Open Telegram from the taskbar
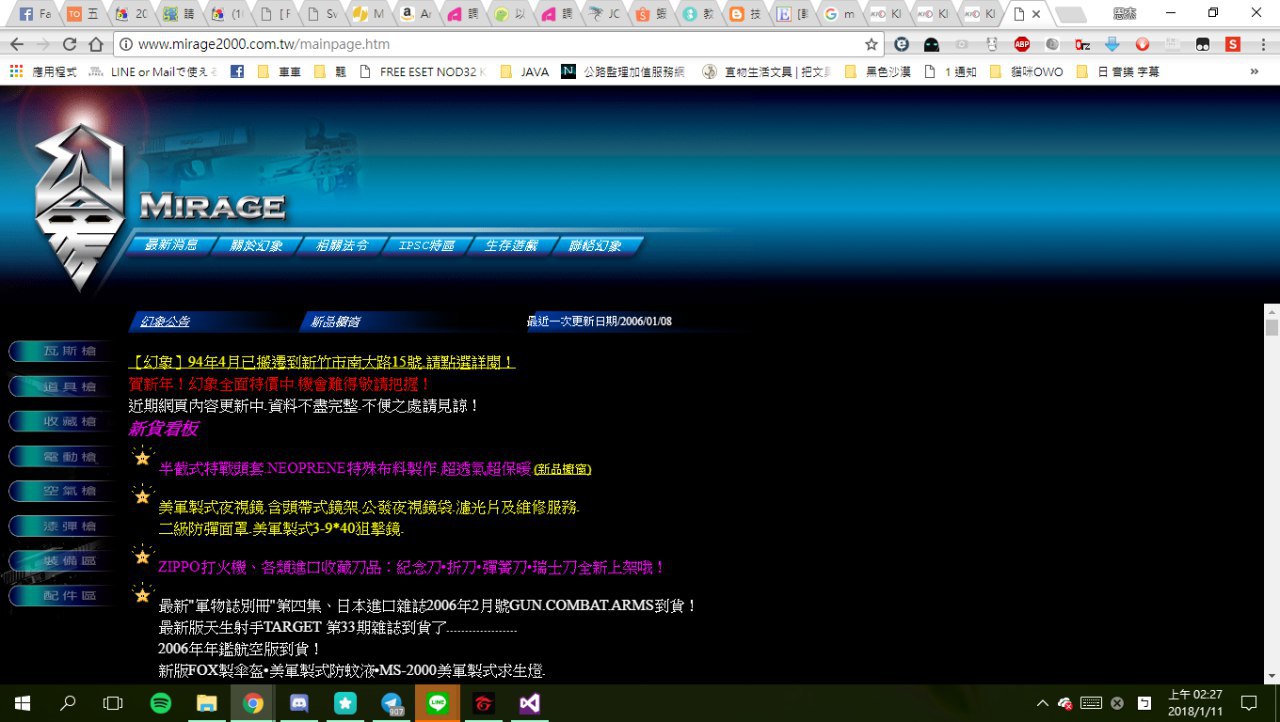The height and width of the screenshot is (722, 1280). pos(391,703)
